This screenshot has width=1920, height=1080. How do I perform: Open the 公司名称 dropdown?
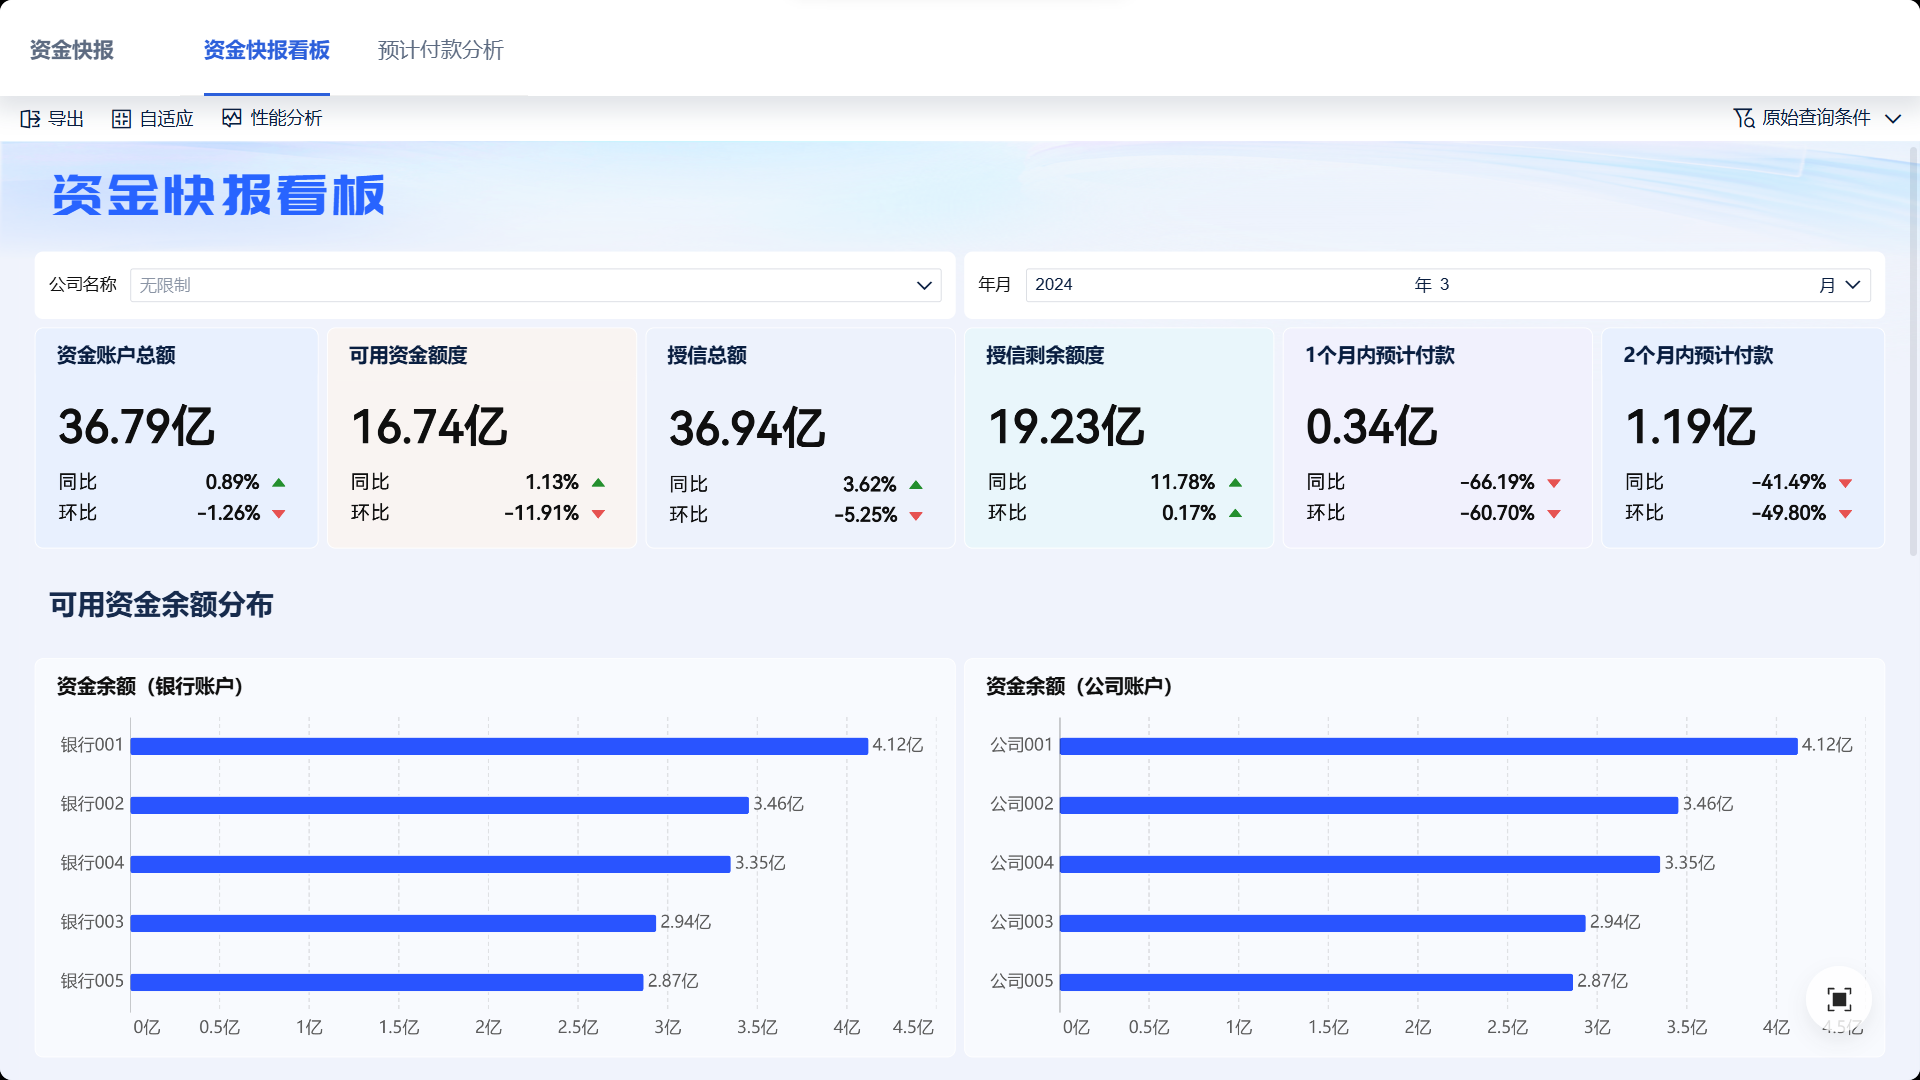923,285
